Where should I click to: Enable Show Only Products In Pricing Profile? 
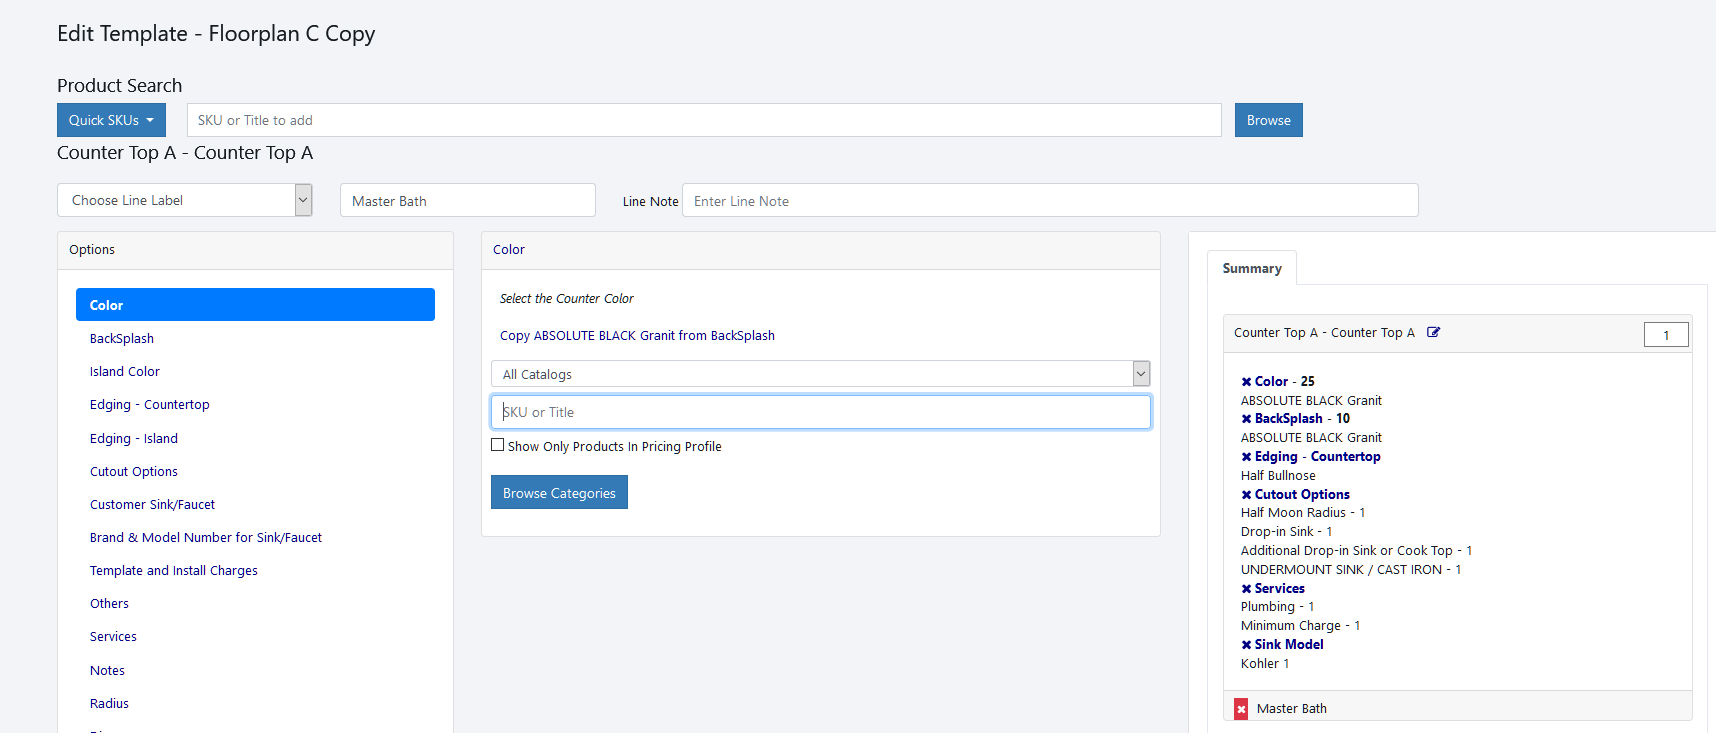click(x=498, y=445)
